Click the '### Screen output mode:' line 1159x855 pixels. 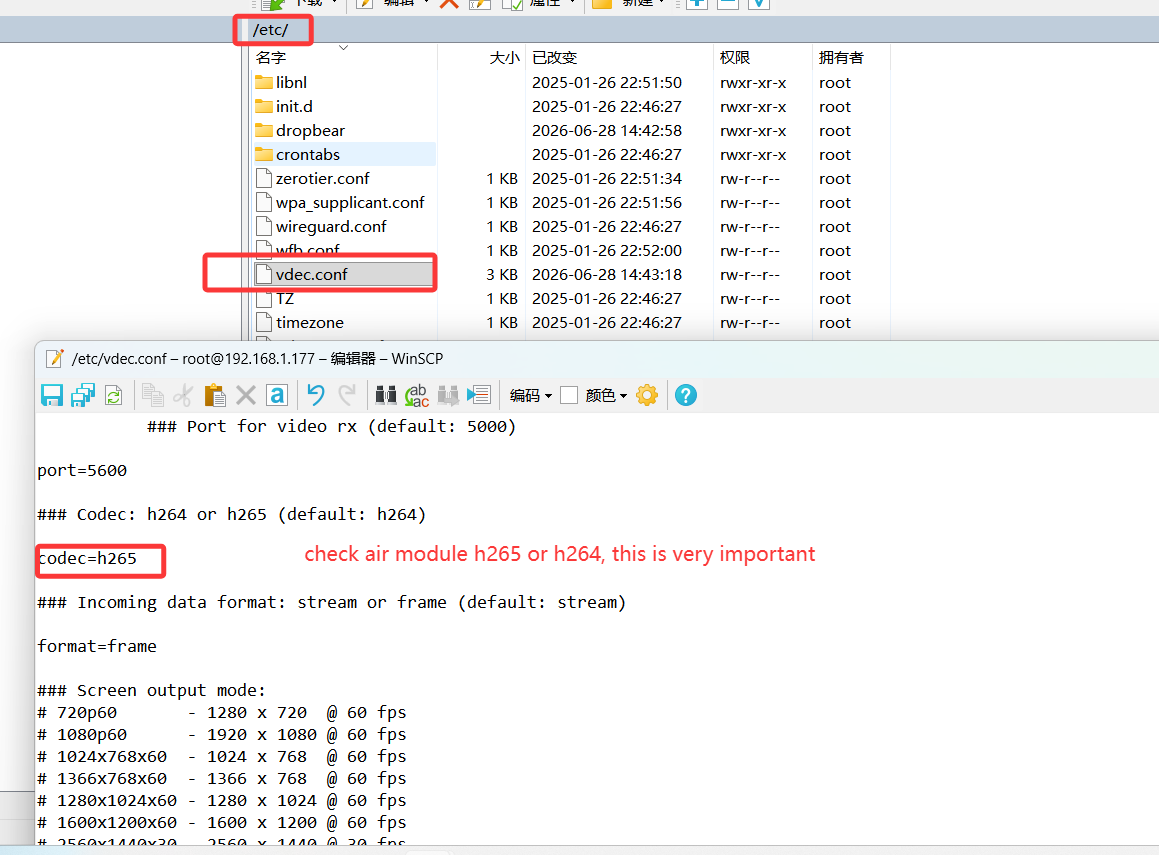(x=152, y=690)
